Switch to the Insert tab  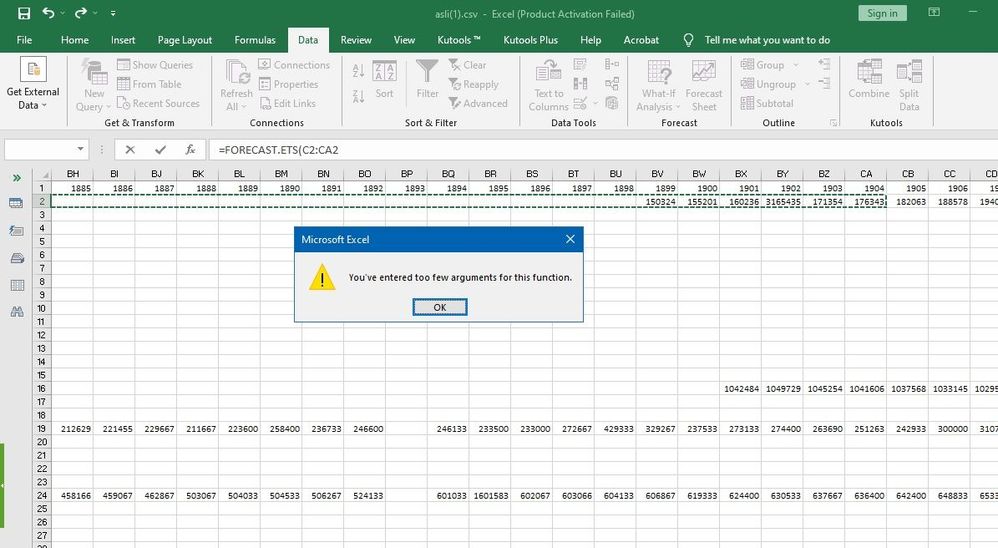(x=123, y=40)
